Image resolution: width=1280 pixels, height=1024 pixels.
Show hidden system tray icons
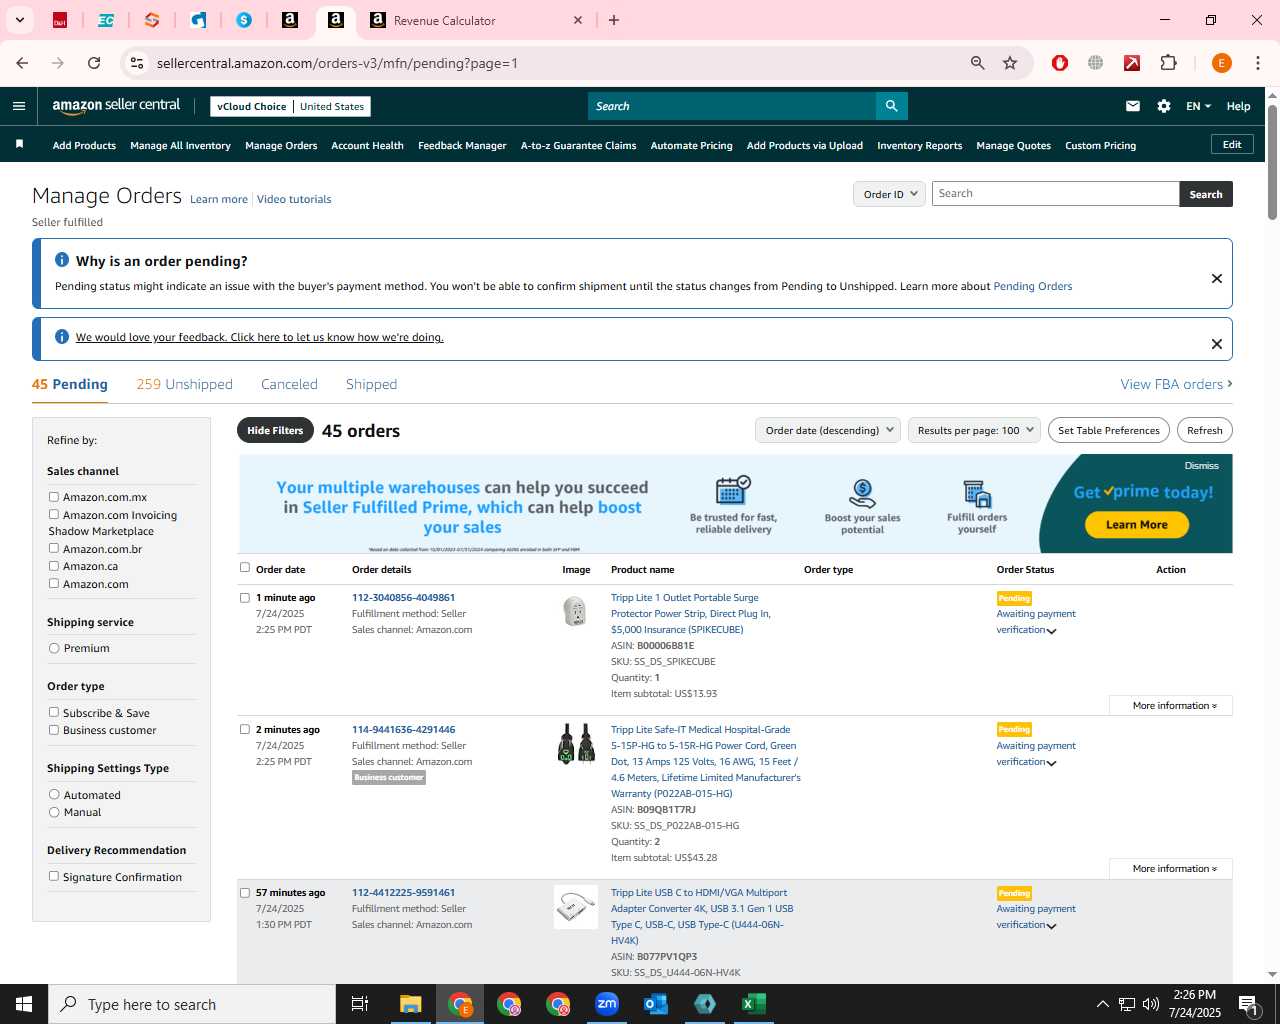[x=1102, y=1004]
